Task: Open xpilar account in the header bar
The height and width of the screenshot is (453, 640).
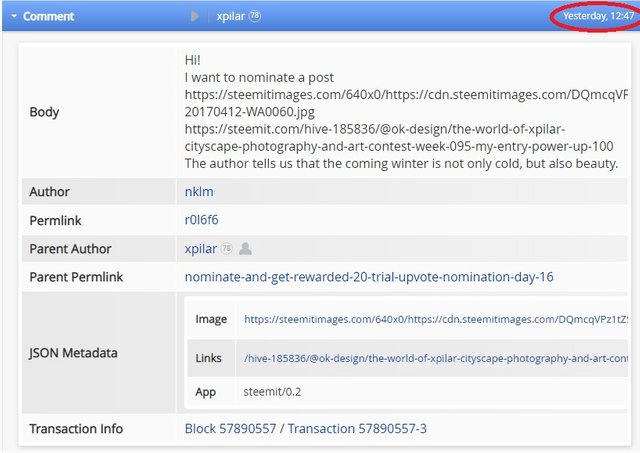Action: coord(231,16)
